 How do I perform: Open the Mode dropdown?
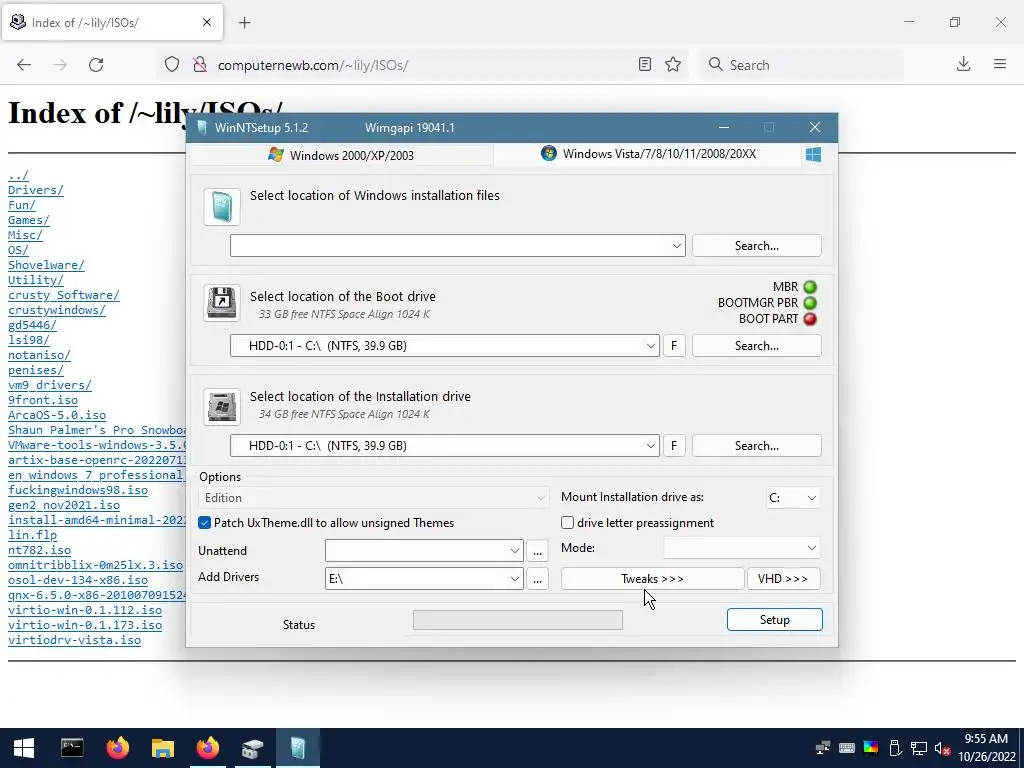click(742, 548)
